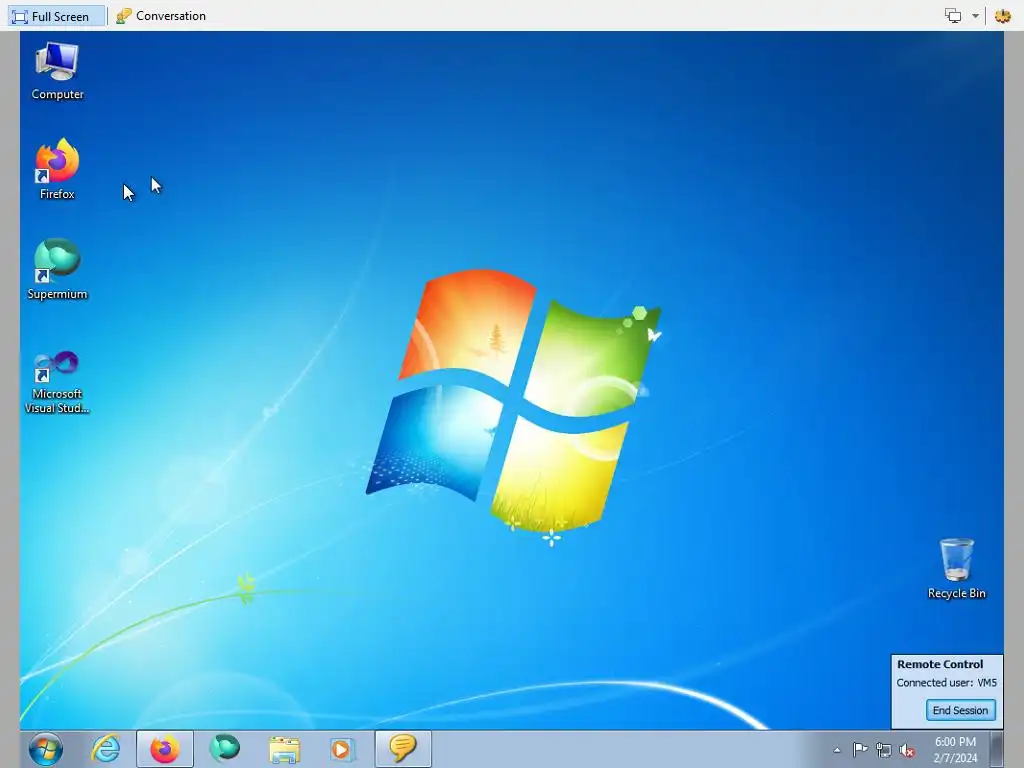Select the Firefox desktop shortcut
The width and height of the screenshot is (1024, 768).
pyautogui.click(x=57, y=169)
